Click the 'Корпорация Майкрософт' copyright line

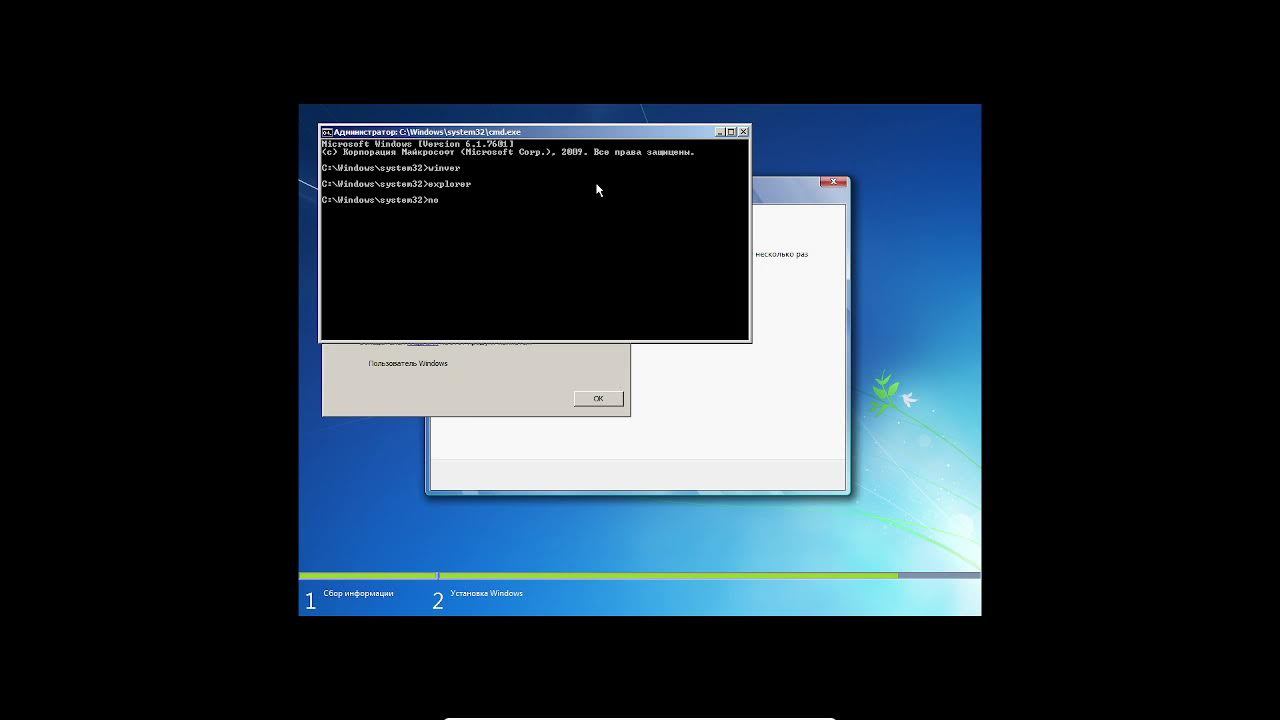(508, 152)
